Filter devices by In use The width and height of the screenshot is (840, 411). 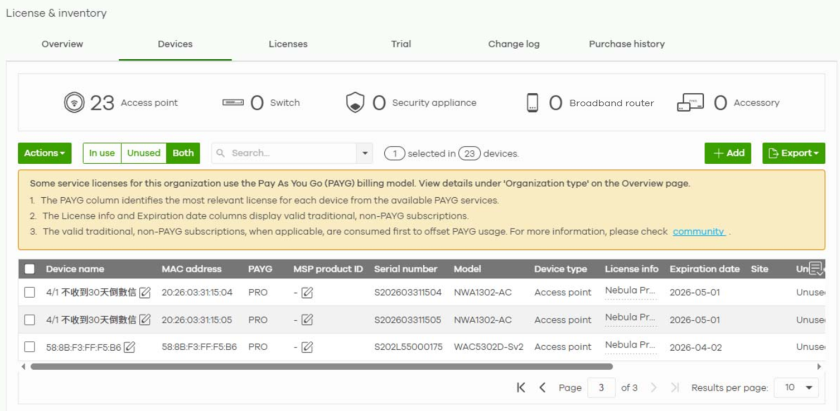(x=102, y=153)
